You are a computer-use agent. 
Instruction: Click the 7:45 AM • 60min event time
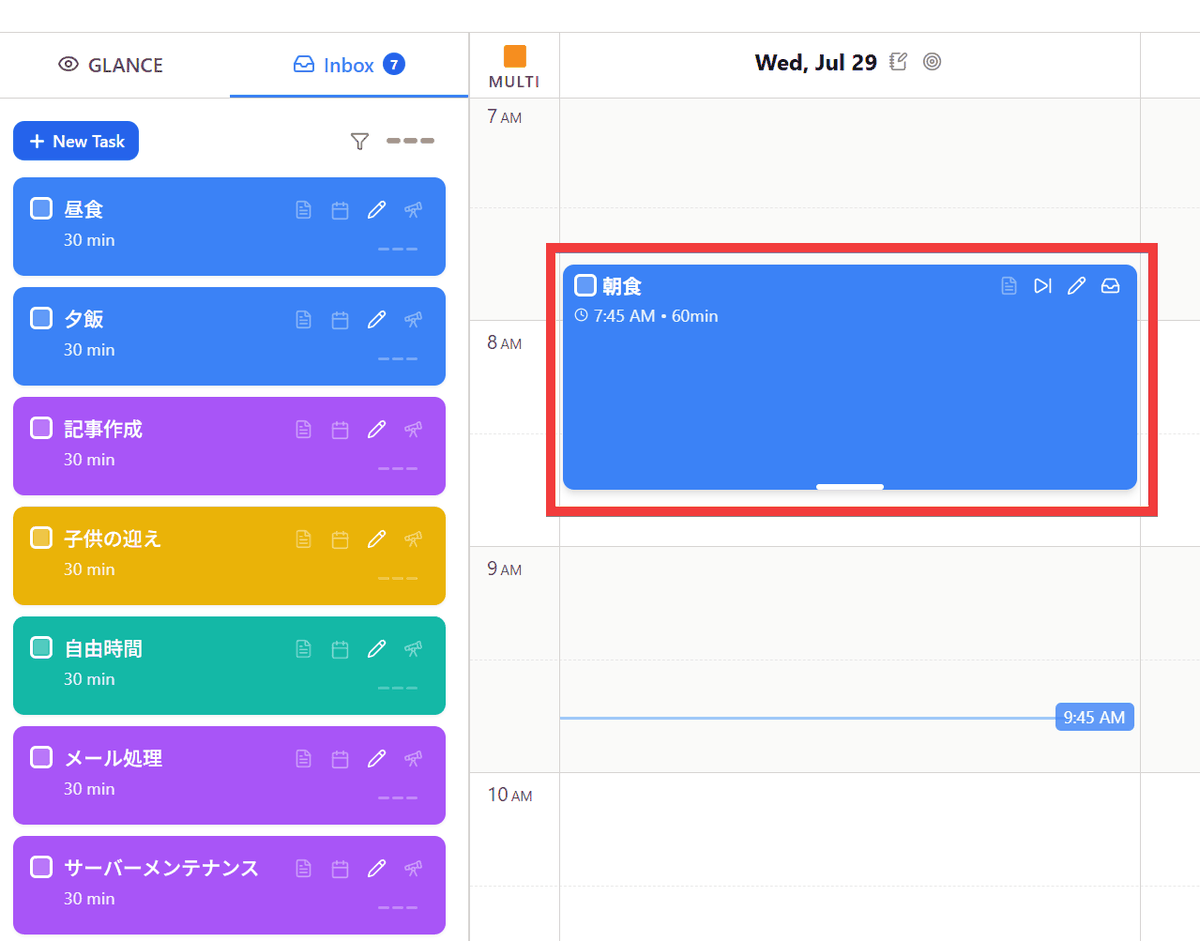tap(656, 316)
